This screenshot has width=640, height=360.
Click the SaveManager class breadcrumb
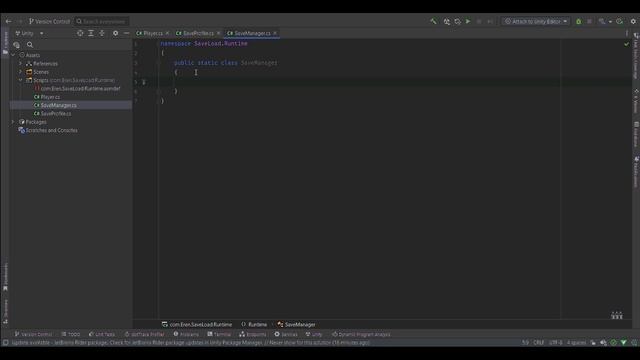(296, 324)
